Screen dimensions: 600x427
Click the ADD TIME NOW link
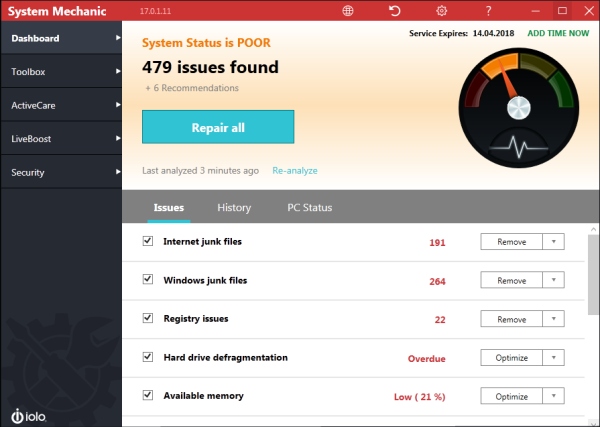560,33
